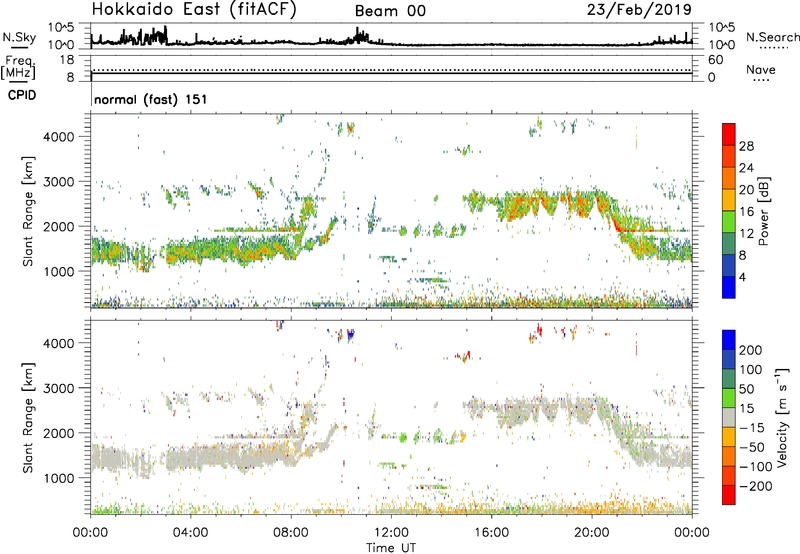Click the '60' Nave axis value
Viewport: 800px width, 554px height.
pos(715,60)
